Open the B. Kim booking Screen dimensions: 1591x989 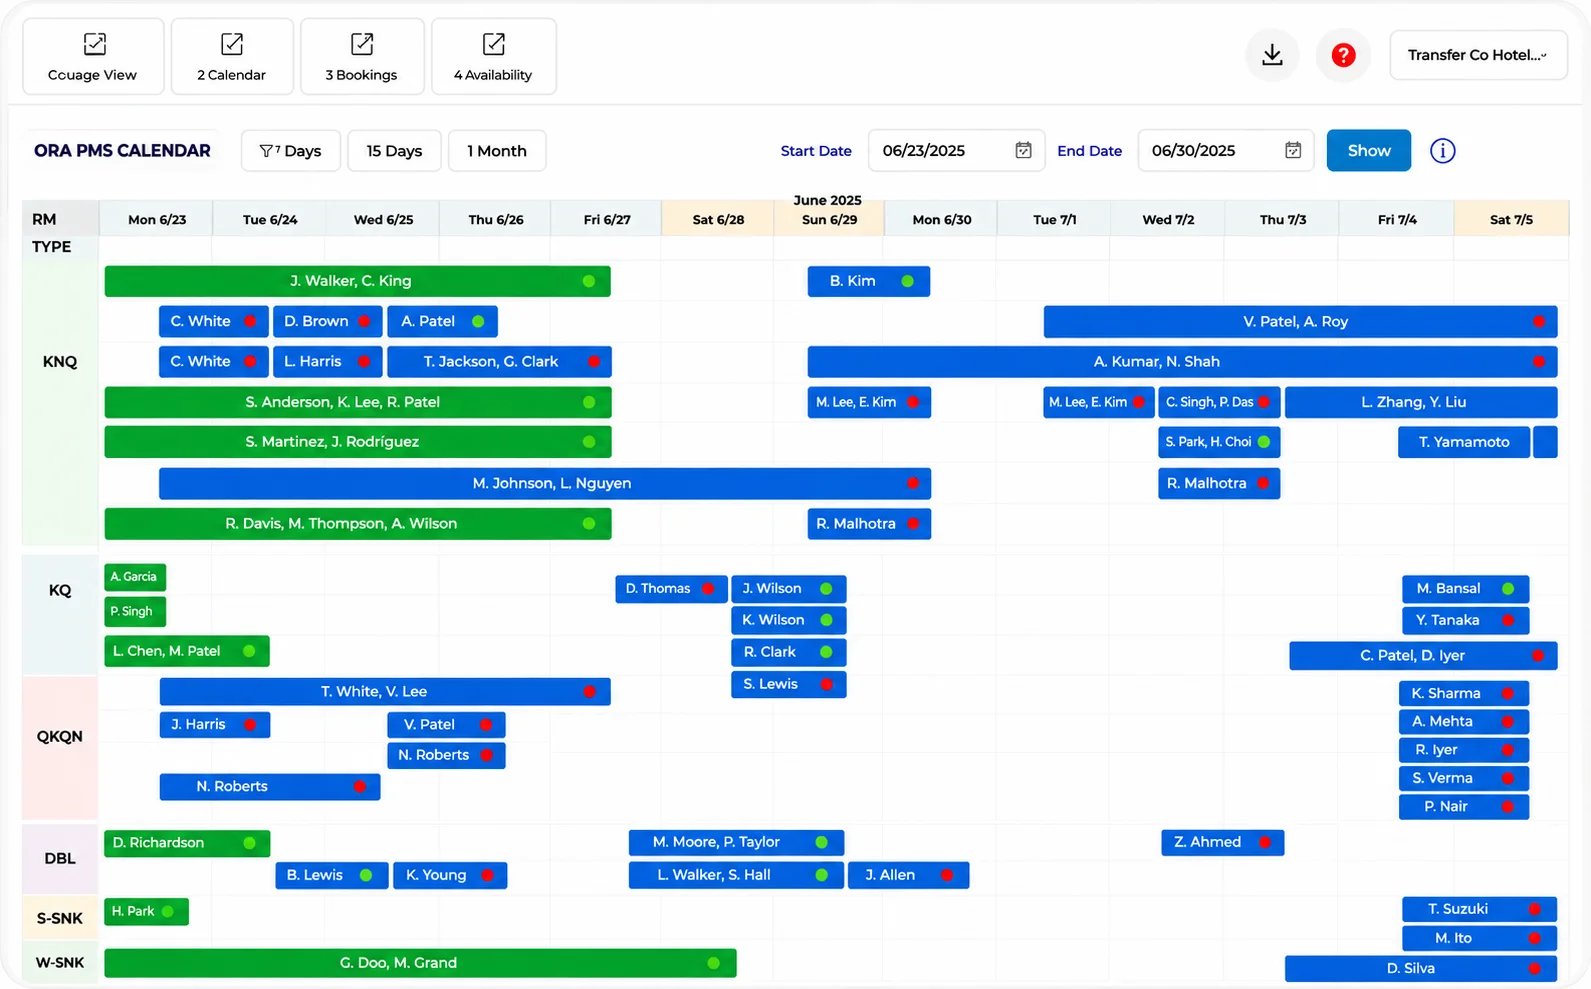(x=869, y=281)
